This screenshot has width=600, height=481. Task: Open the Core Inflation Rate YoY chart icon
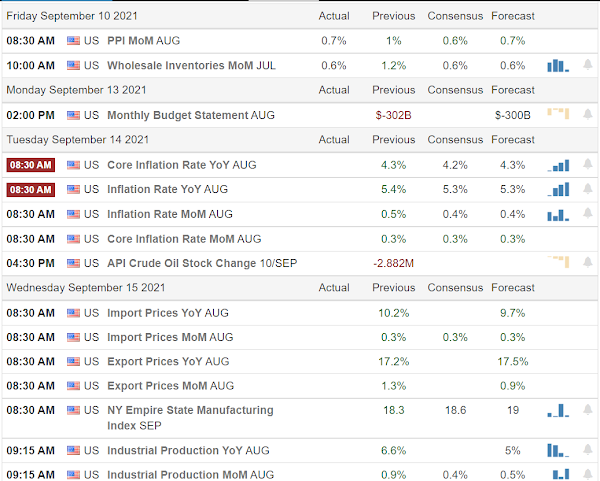point(558,165)
